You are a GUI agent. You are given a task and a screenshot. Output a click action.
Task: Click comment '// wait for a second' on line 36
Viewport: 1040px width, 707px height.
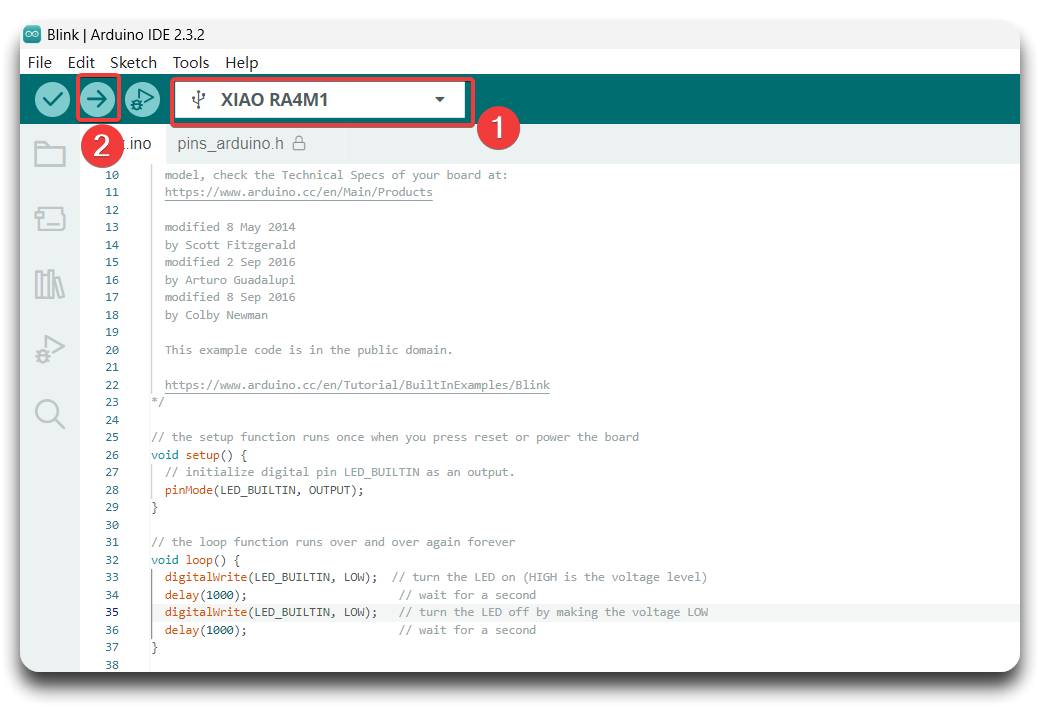(x=468, y=630)
